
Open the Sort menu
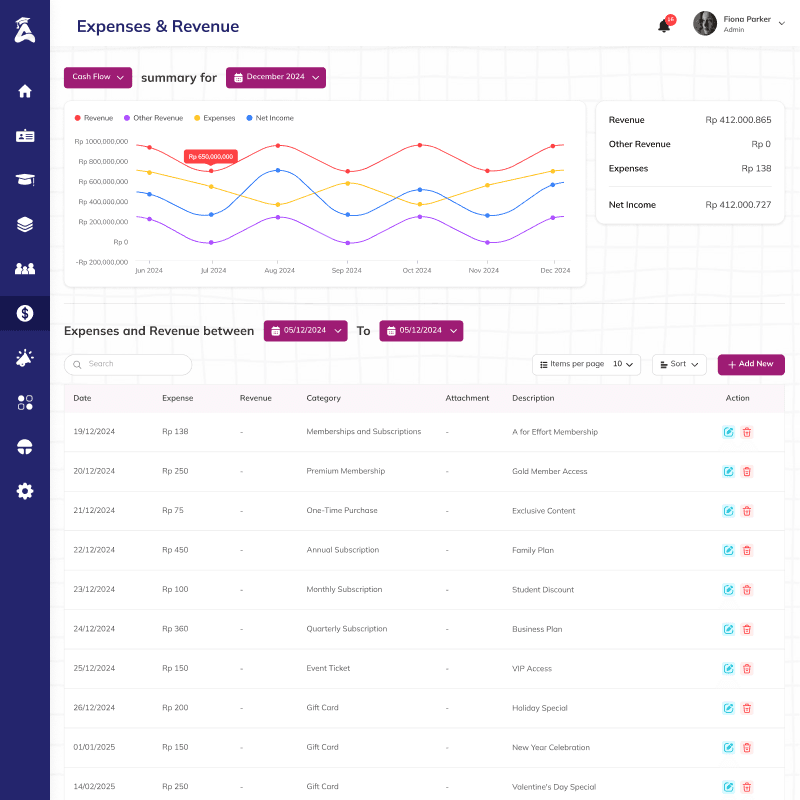tap(679, 364)
